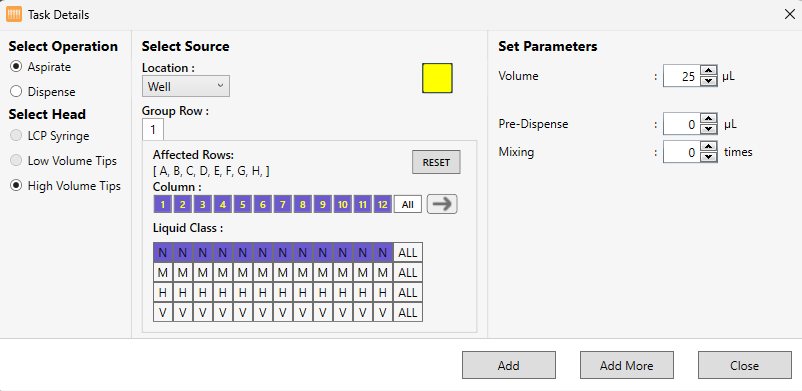Switch to Group Row tab 1

(153, 130)
